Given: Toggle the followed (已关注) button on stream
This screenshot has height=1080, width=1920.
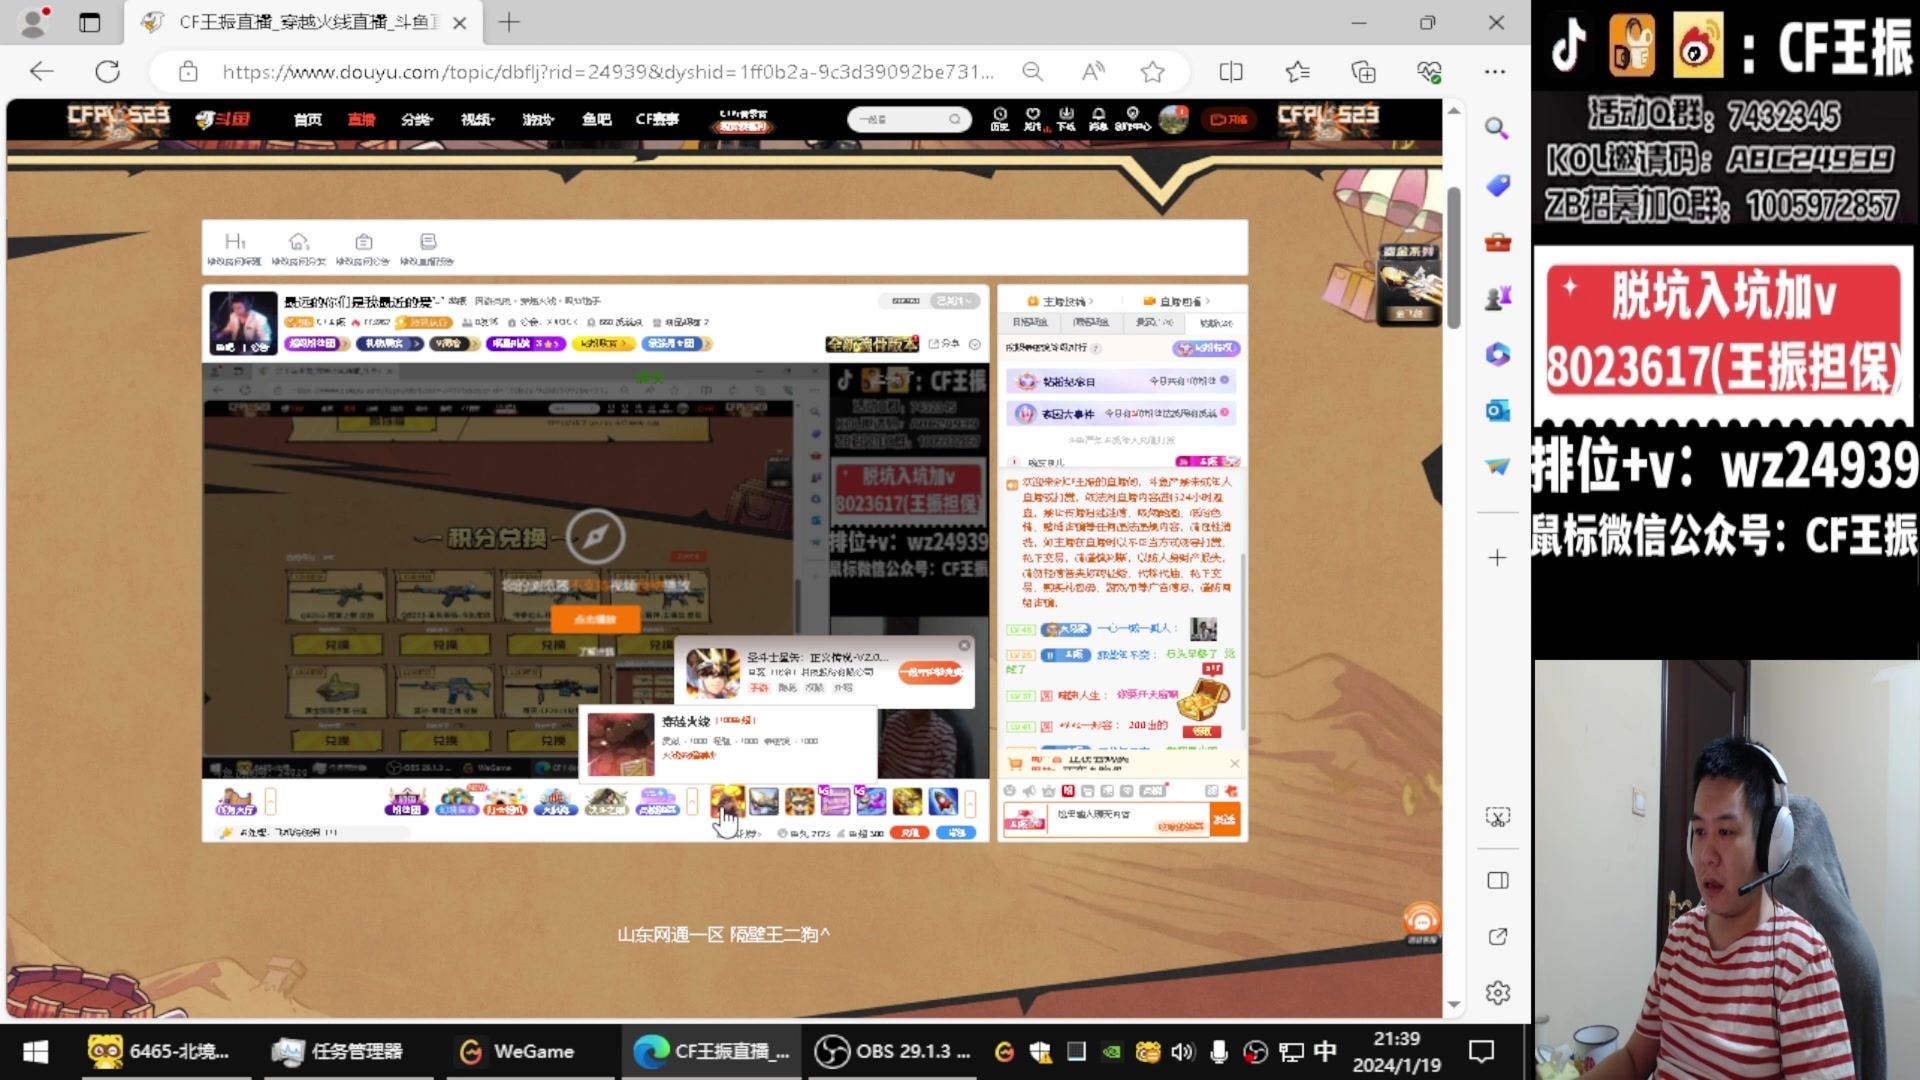Looking at the screenshot, I should click(953, 301).
